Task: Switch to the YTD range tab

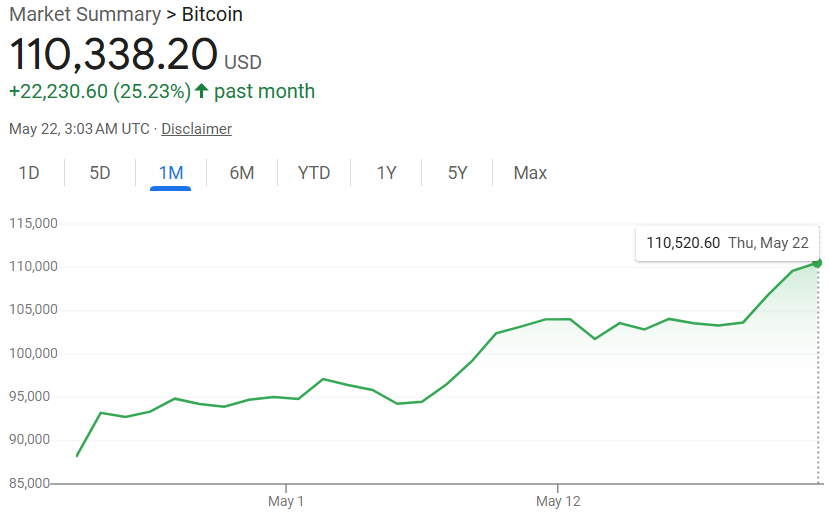Action: point(314,173)
